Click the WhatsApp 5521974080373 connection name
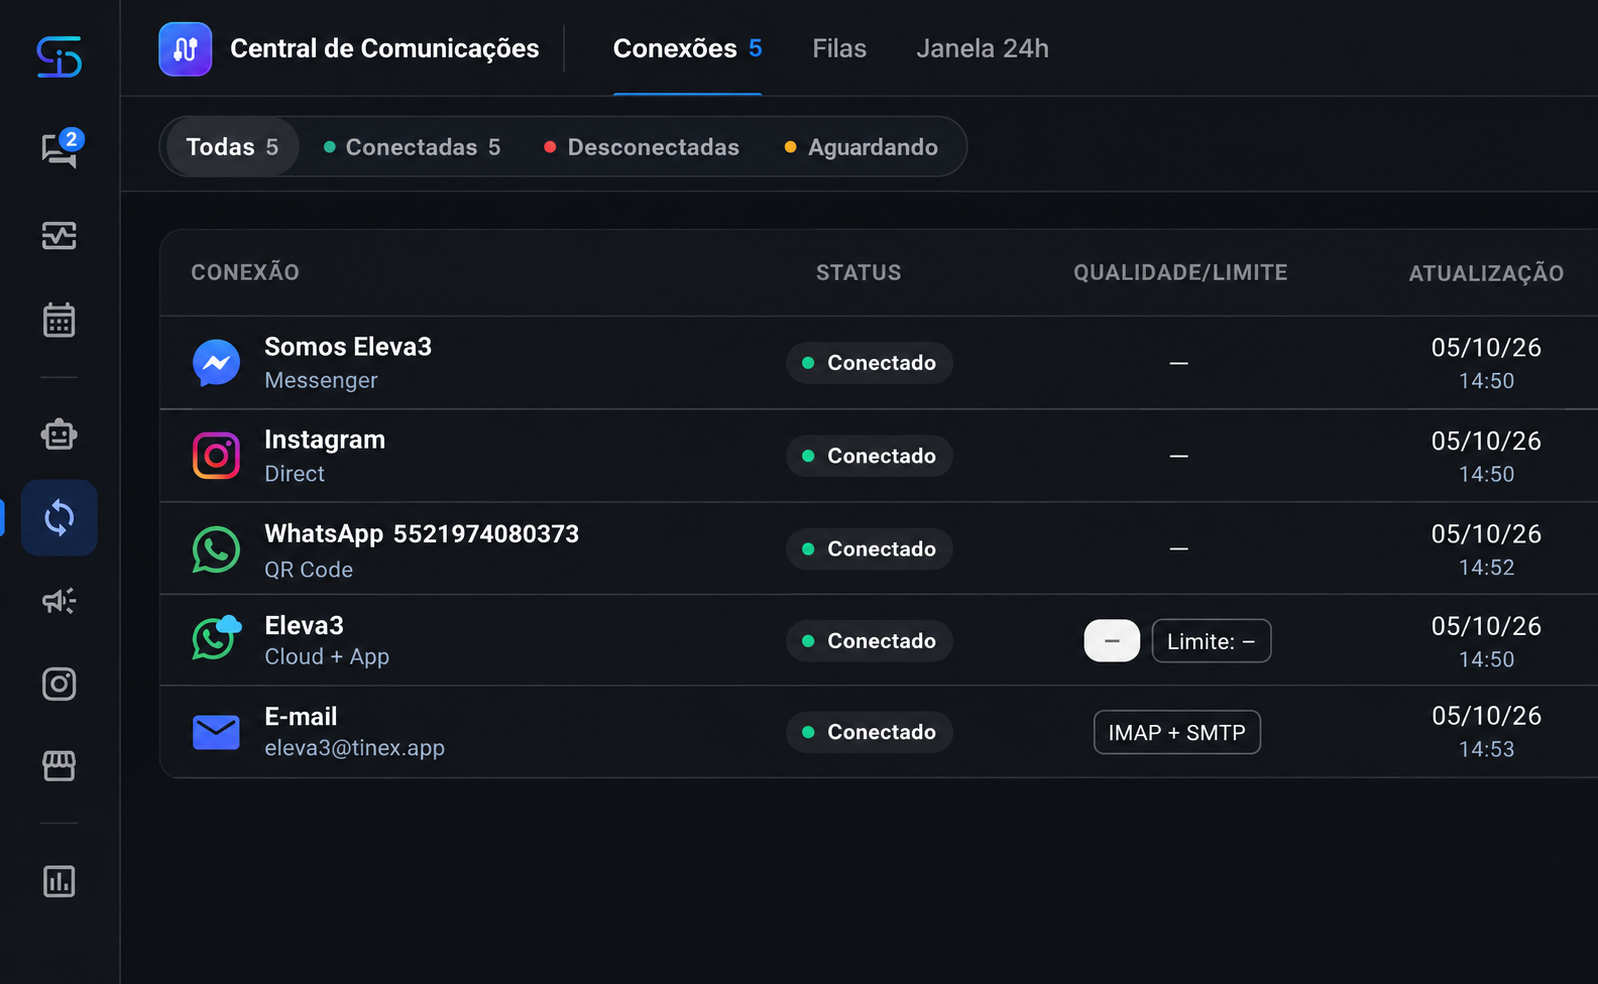 tap(422, 534)
